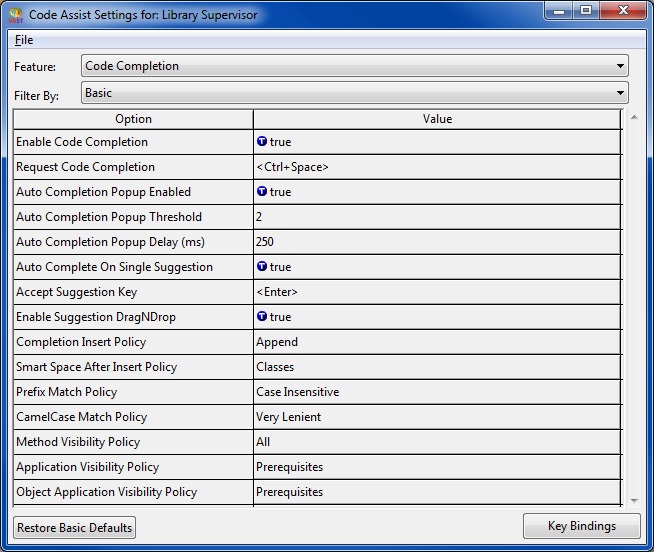Viewport: 654px width, 552px height.
Task: Click the Value column header
Action: pos(437,119)
